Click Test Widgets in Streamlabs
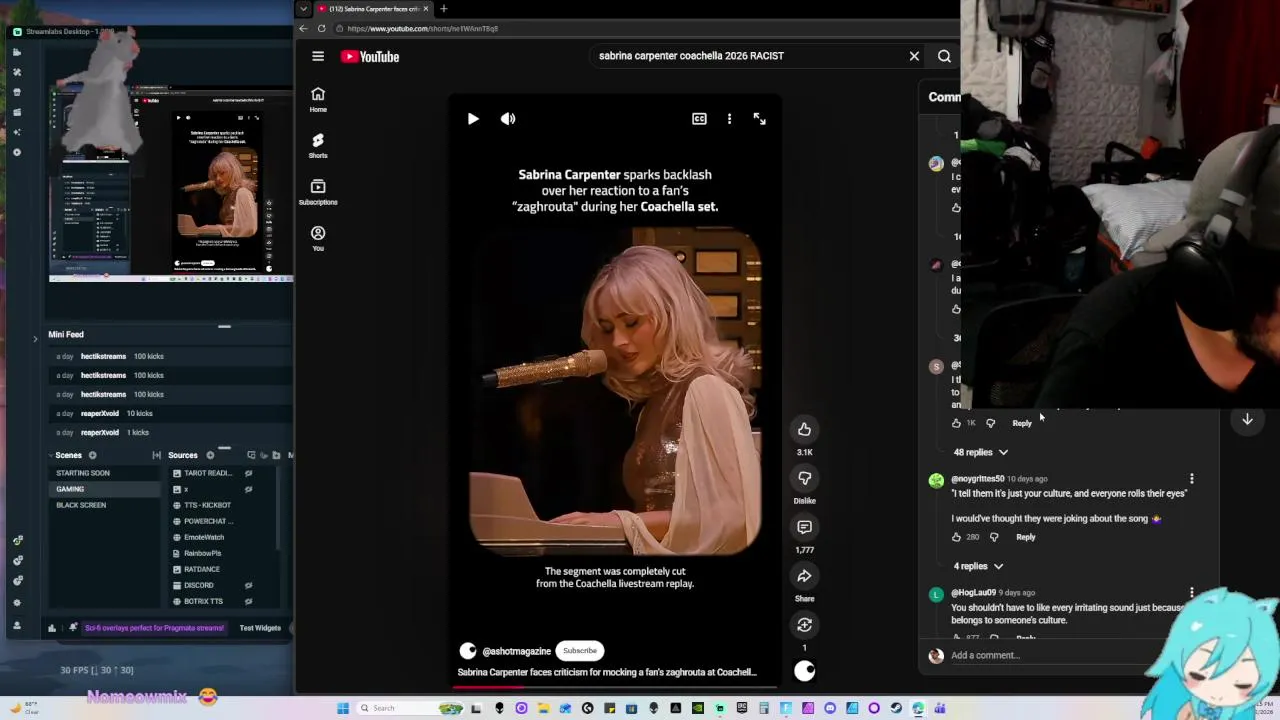Viewport: 1280px width, 720px height. click(x=260, y=628)
